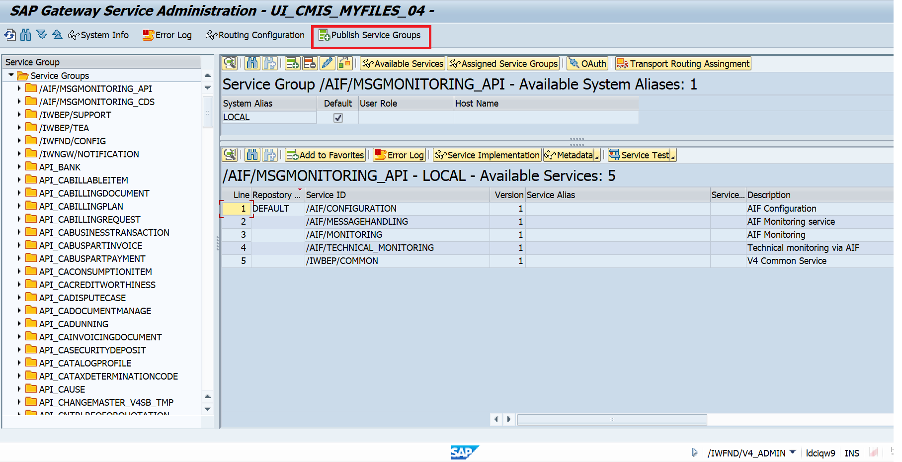
Task: Click the binoculars find icon beside refresh
Action: tap(25, 35)
